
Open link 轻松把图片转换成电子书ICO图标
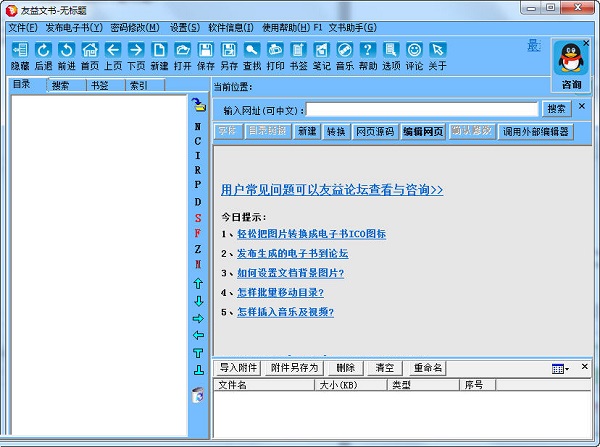[311, 234]
